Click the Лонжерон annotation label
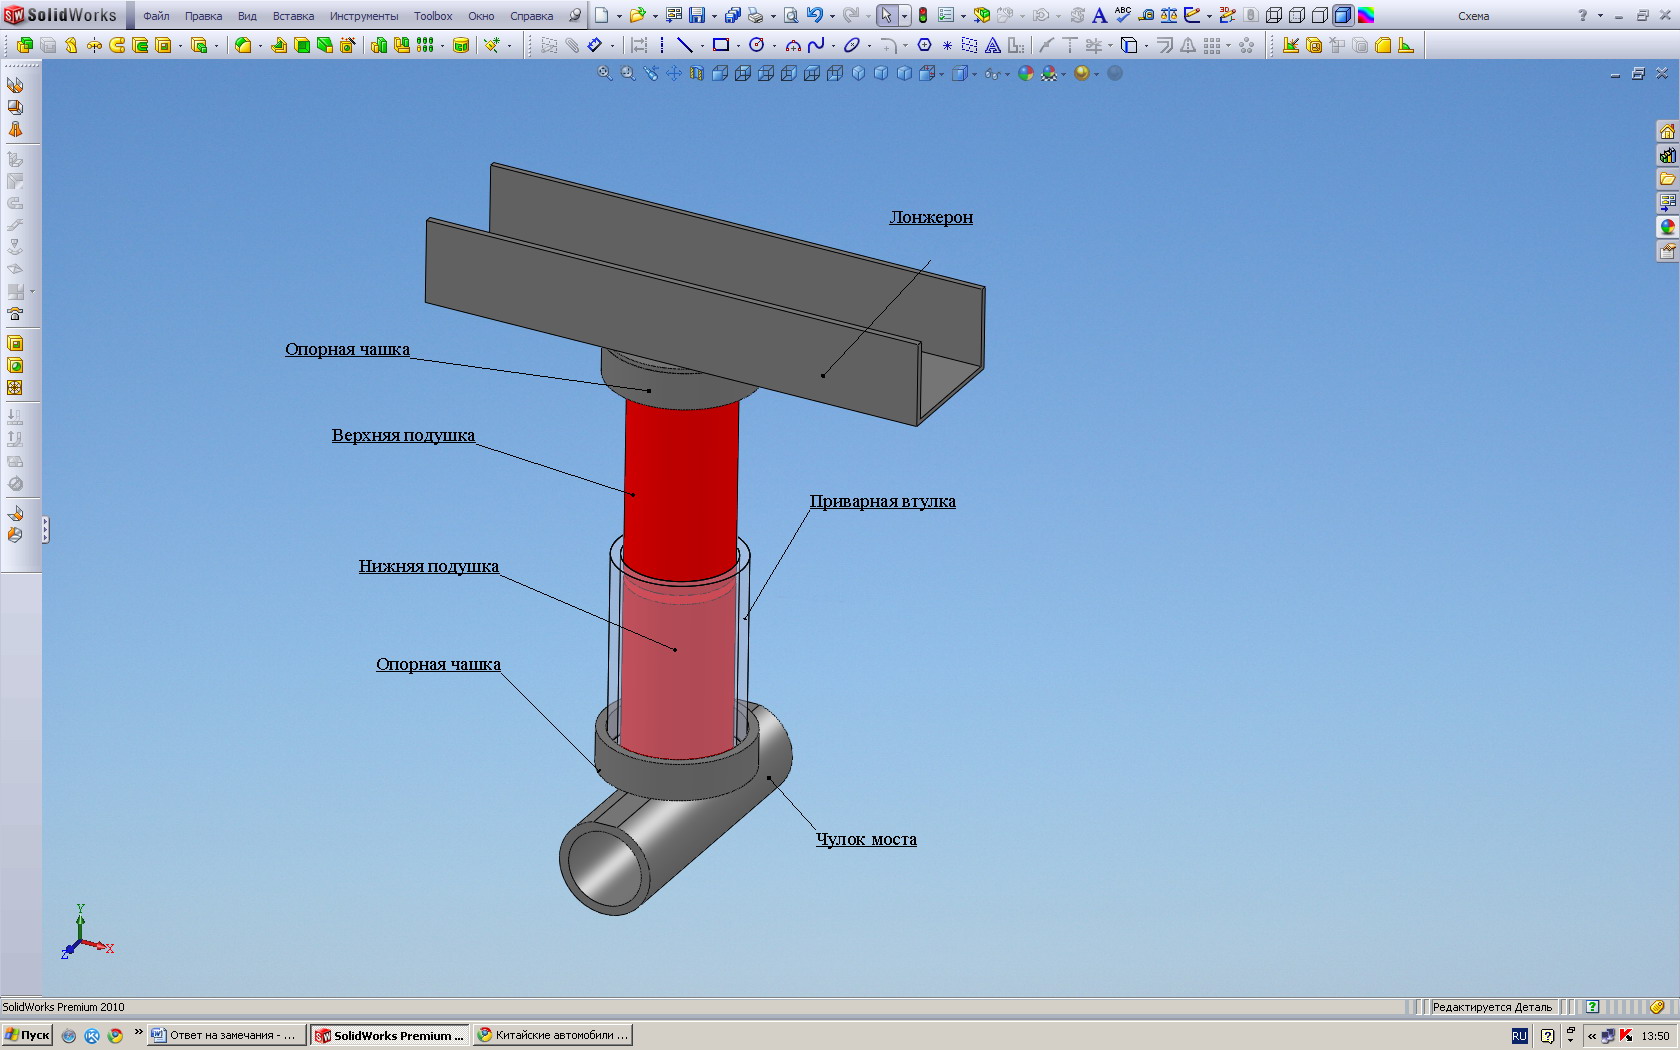 click(931, 217)
